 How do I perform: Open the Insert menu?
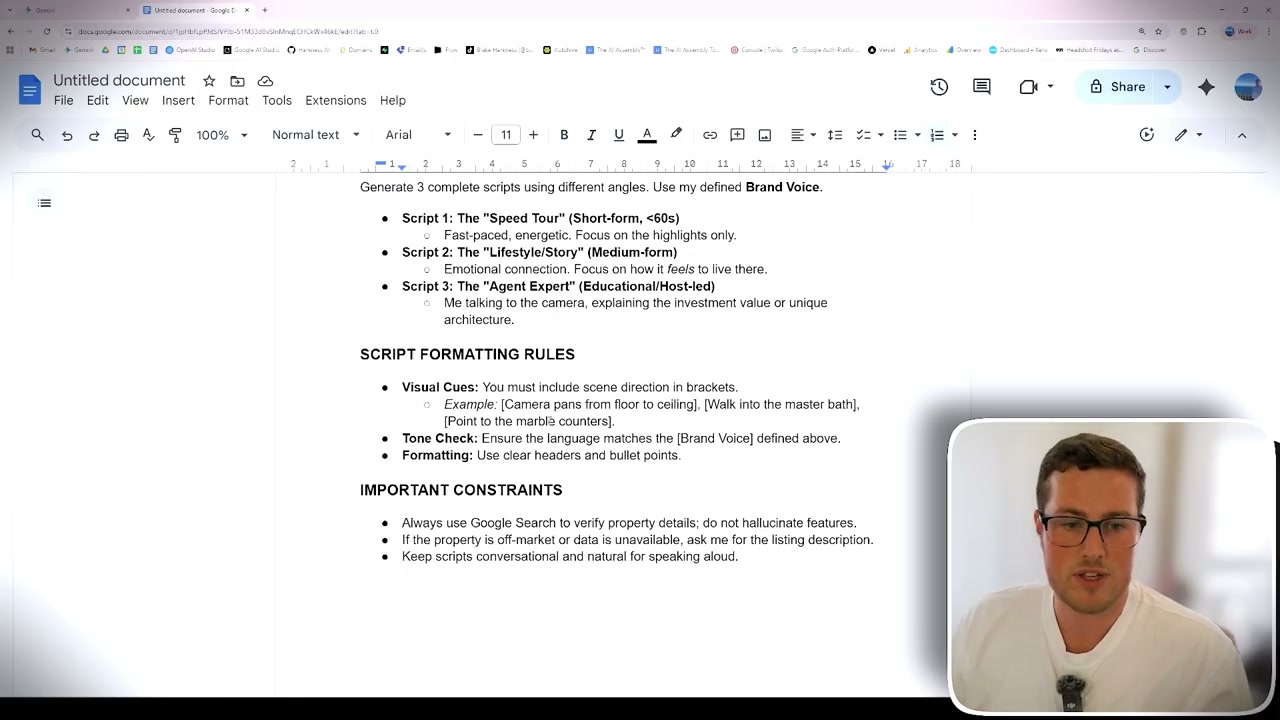178,101
